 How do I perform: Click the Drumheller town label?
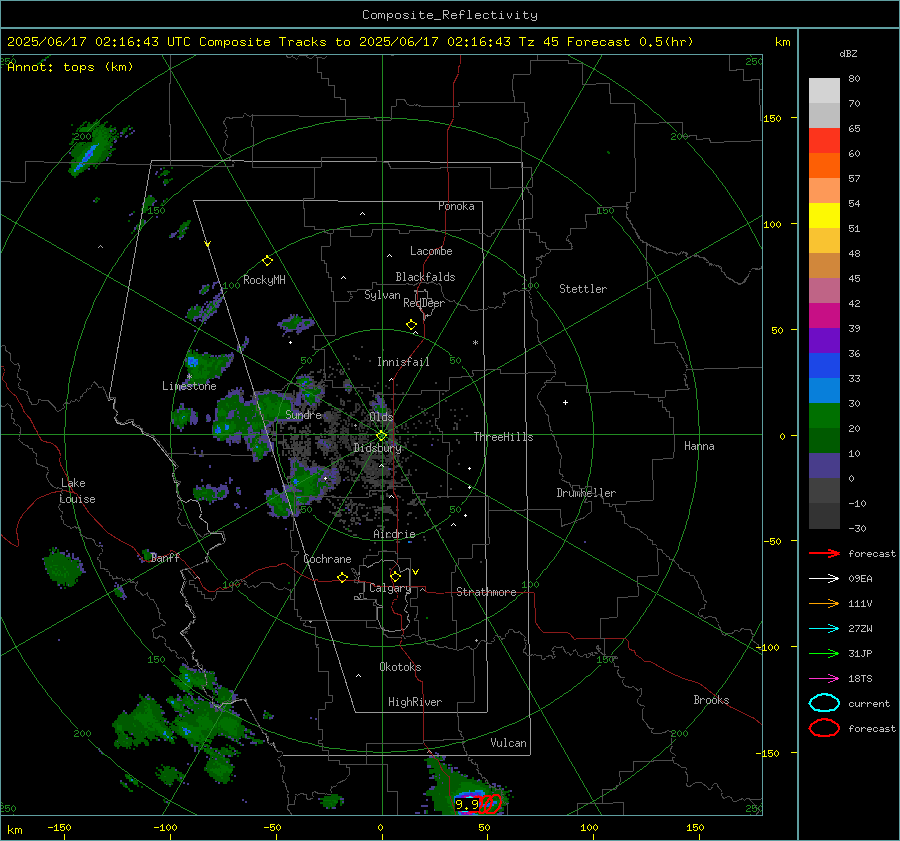(586, 493)
